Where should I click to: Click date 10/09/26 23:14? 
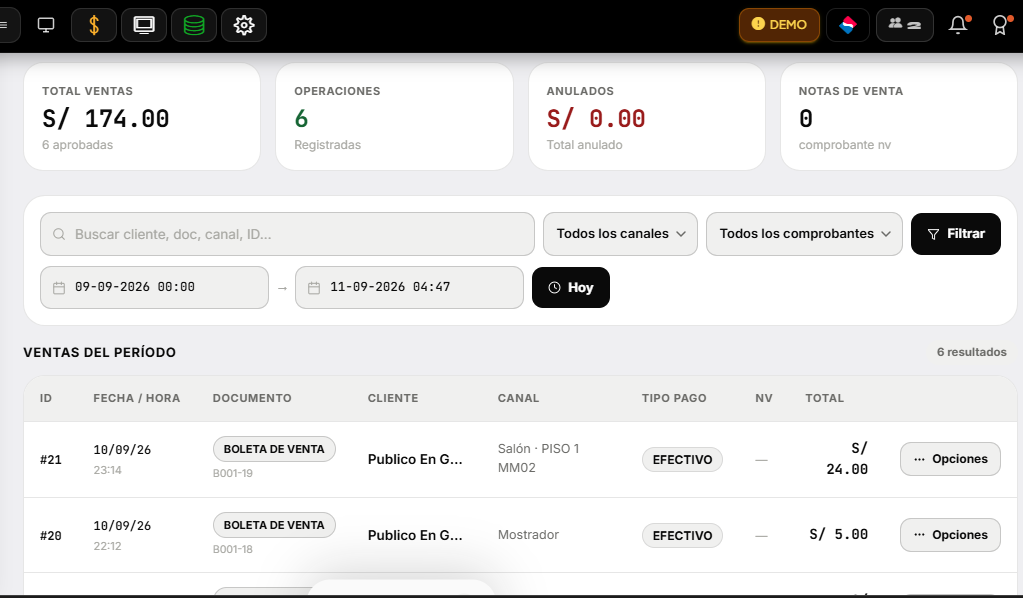(122, 459)
